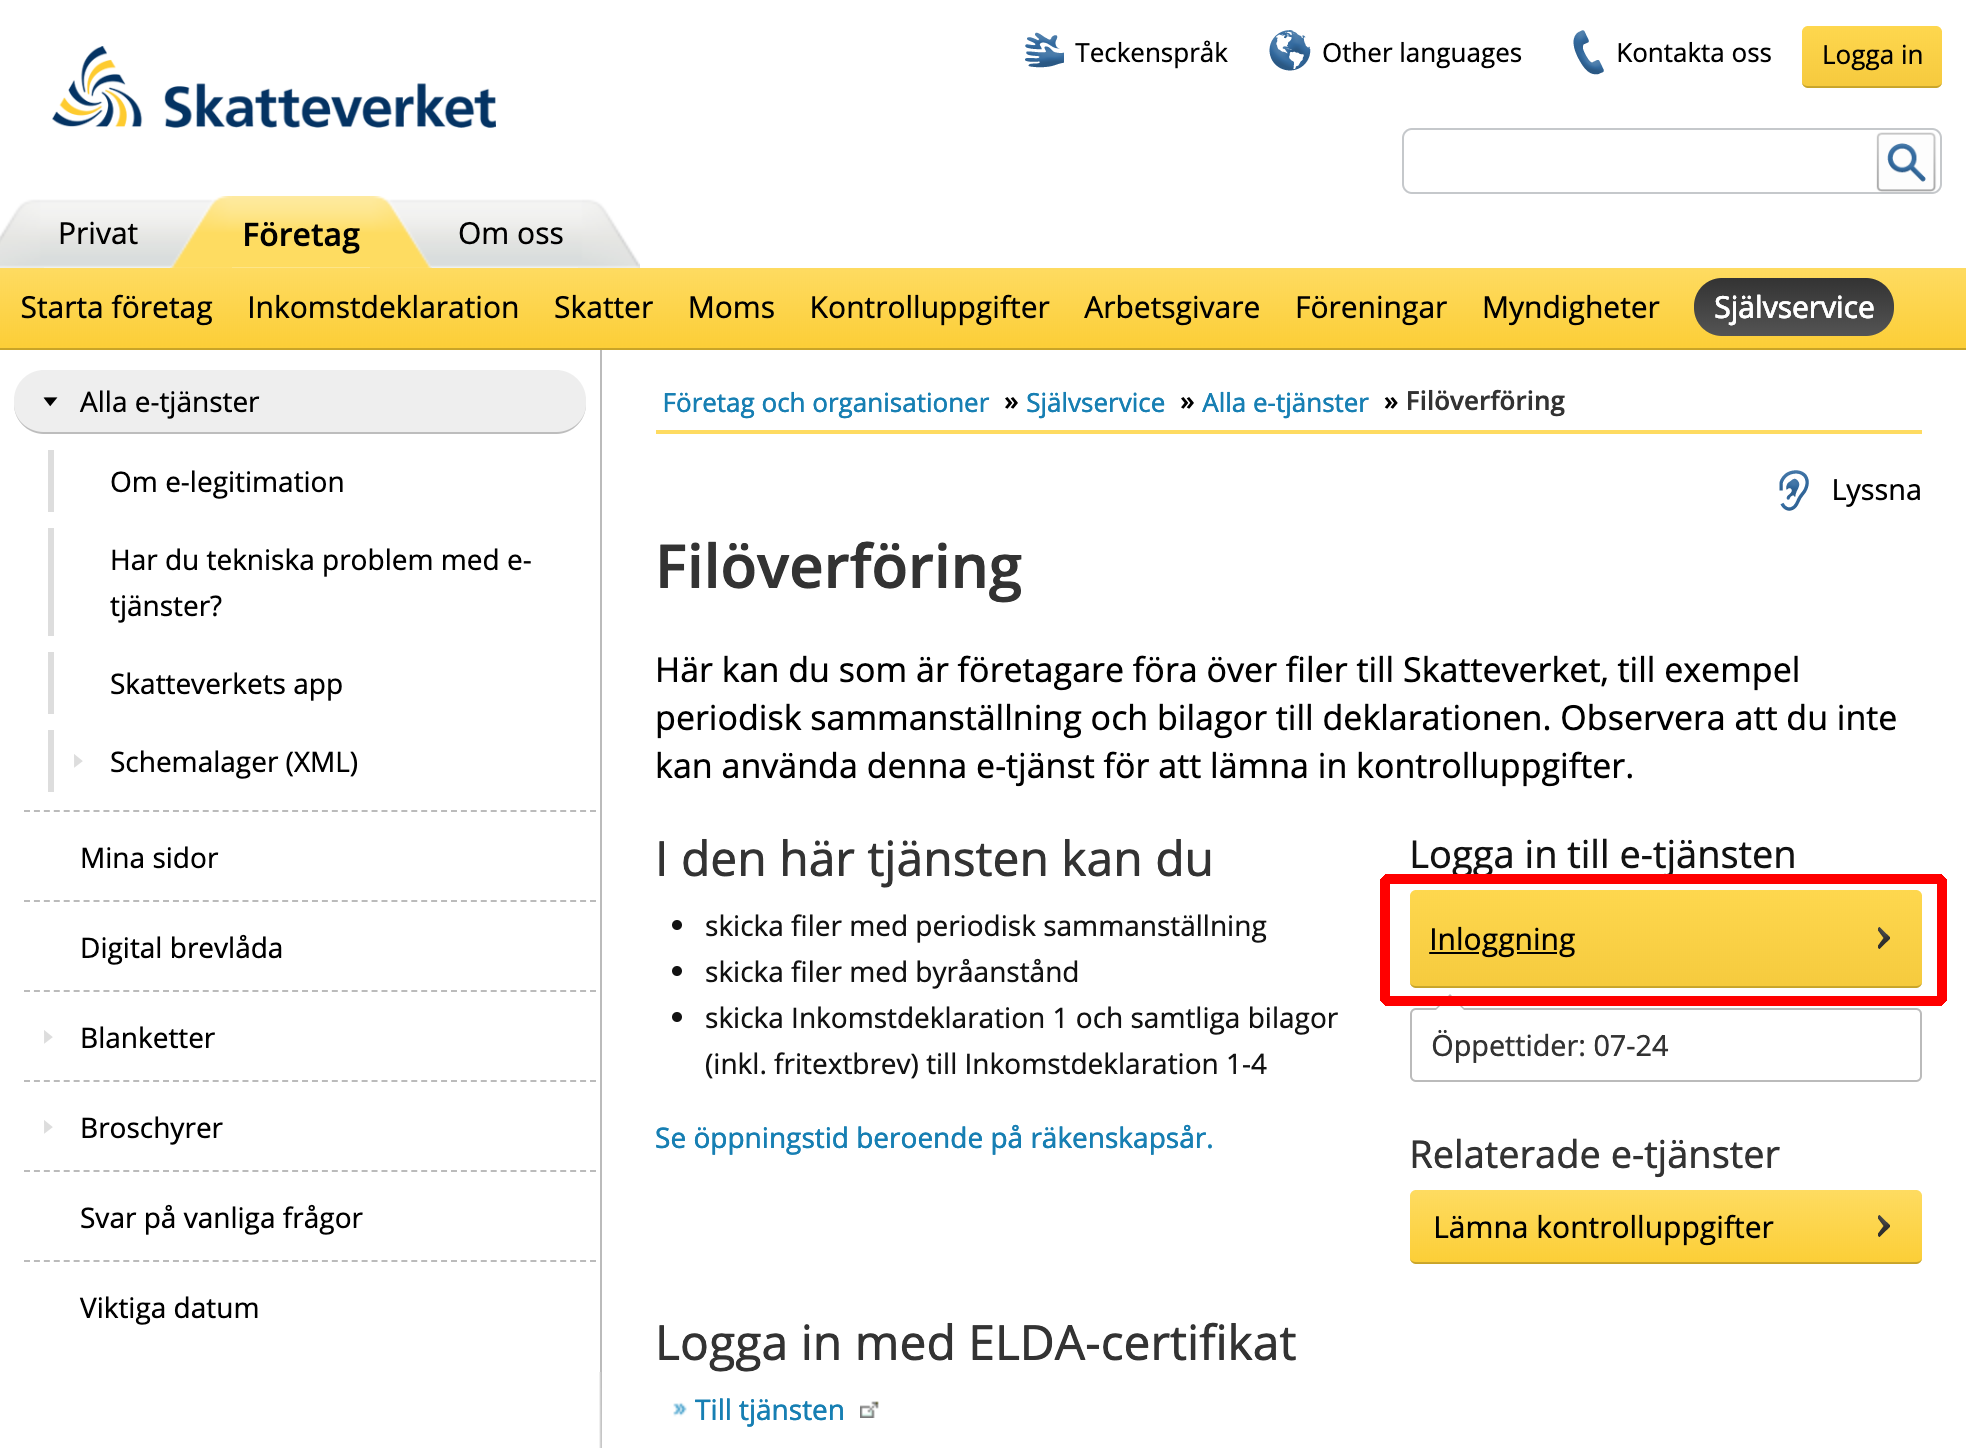This screenshot has width=1966, height=1448.
Task: Open Blanketter in sidebar
Action: [x=147, y=1038]
